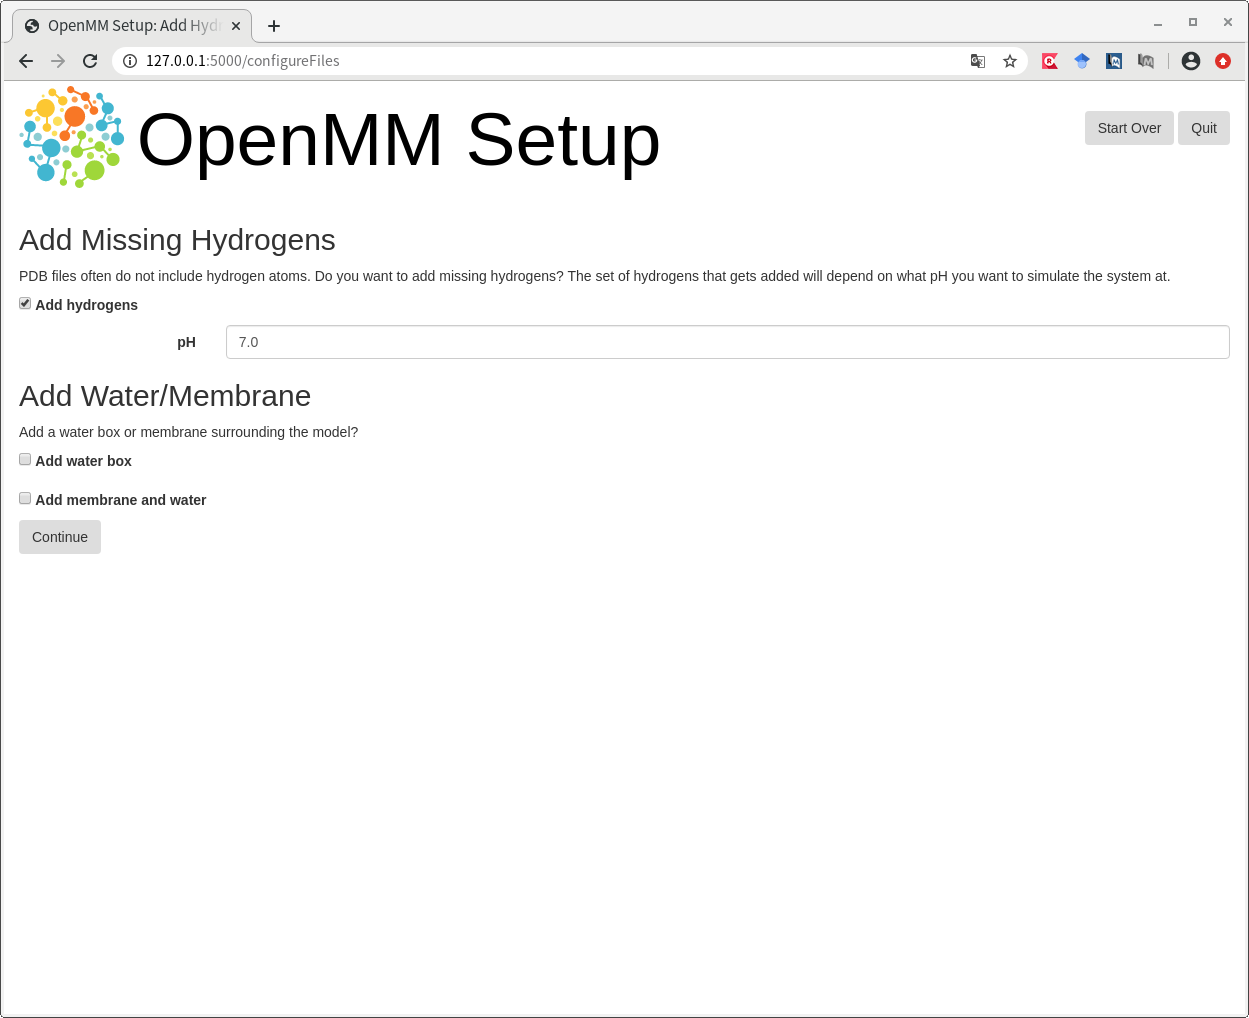This screenshot has height=1018, width=1249.
Task: View site information for 127.0.0.1
Action: (130, 61)
